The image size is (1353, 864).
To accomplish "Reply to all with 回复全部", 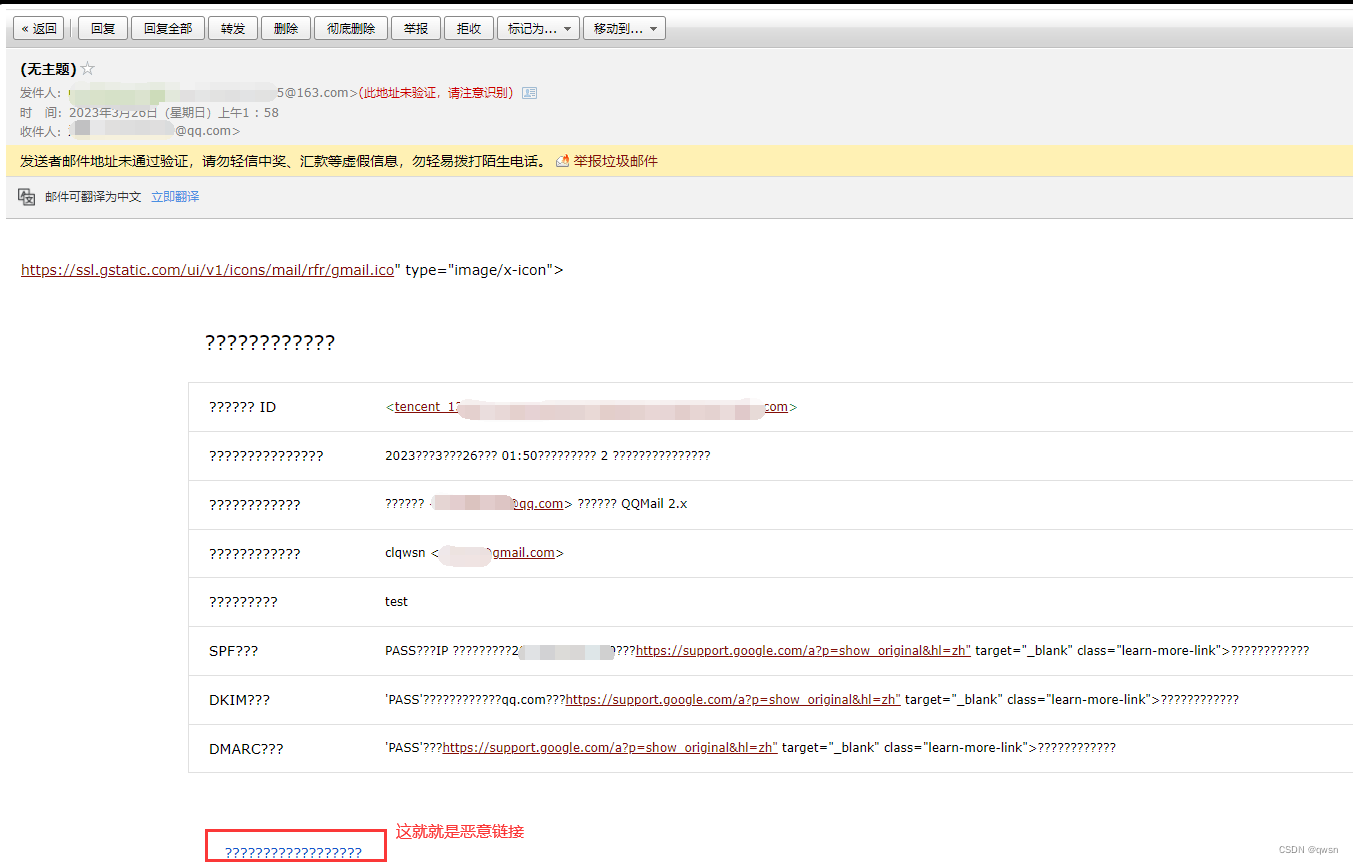I will (167, 29).
